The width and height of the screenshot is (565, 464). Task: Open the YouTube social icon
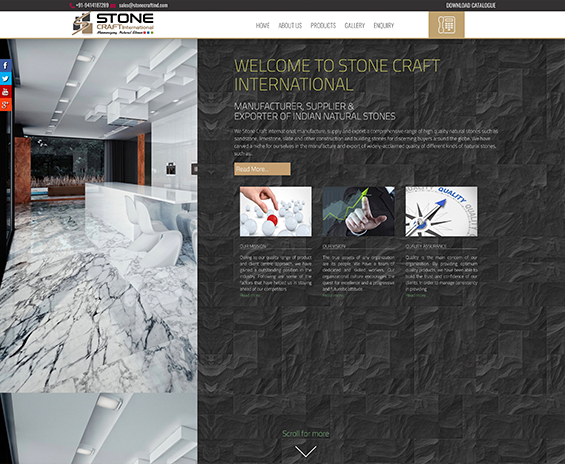pos(6,92)
